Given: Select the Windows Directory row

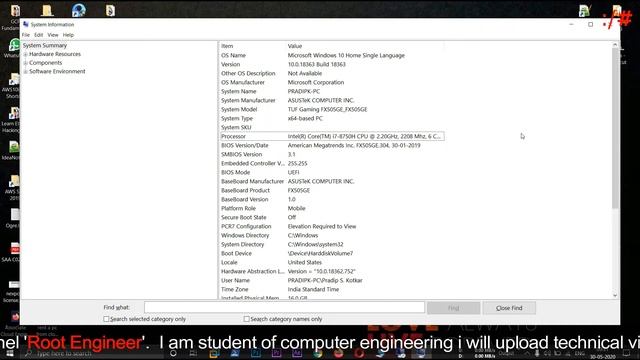Looking at the screenshot, I should tap(332, 235).
